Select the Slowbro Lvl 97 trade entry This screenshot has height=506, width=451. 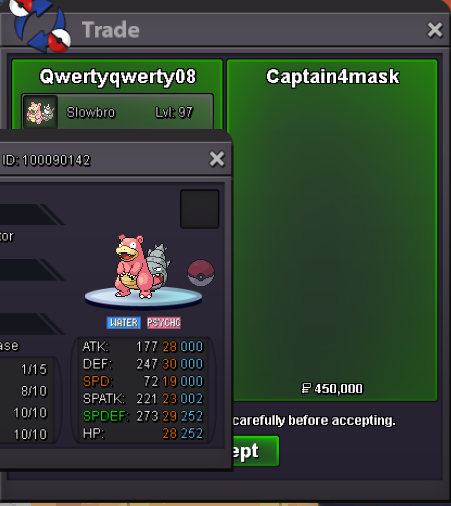(x=117, y=112)
